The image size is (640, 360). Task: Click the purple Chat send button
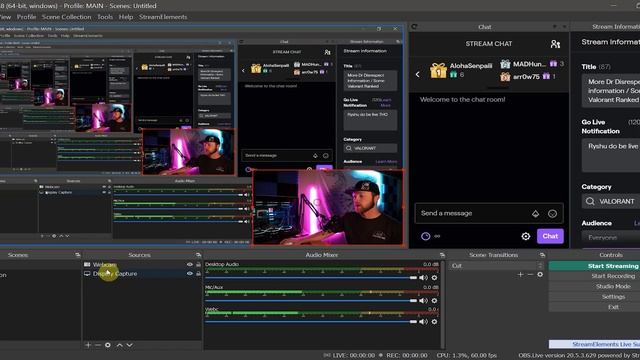point(550,236)
